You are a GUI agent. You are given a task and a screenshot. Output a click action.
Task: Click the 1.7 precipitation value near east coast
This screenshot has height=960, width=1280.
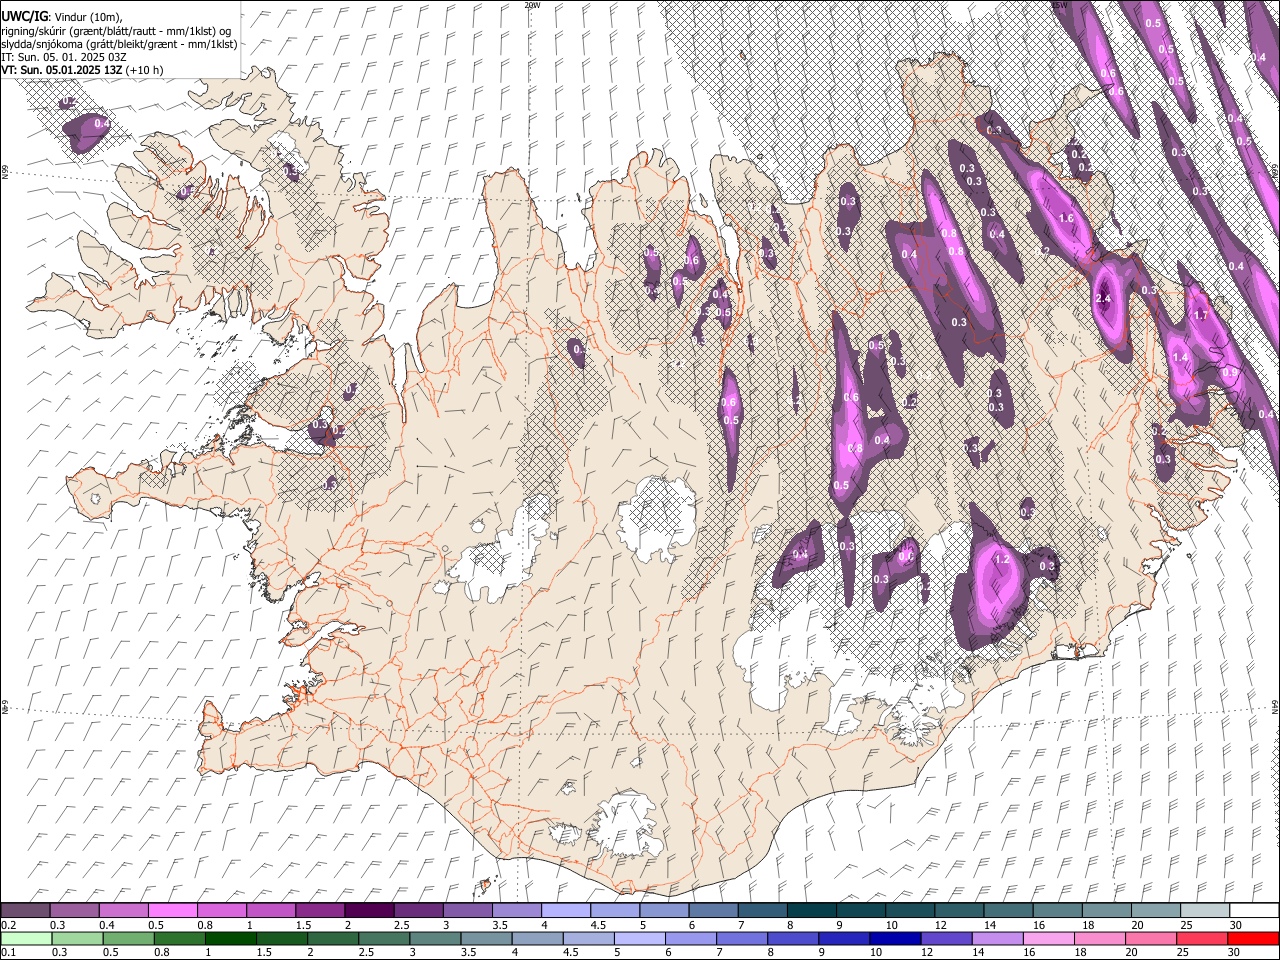[1202, 315]
